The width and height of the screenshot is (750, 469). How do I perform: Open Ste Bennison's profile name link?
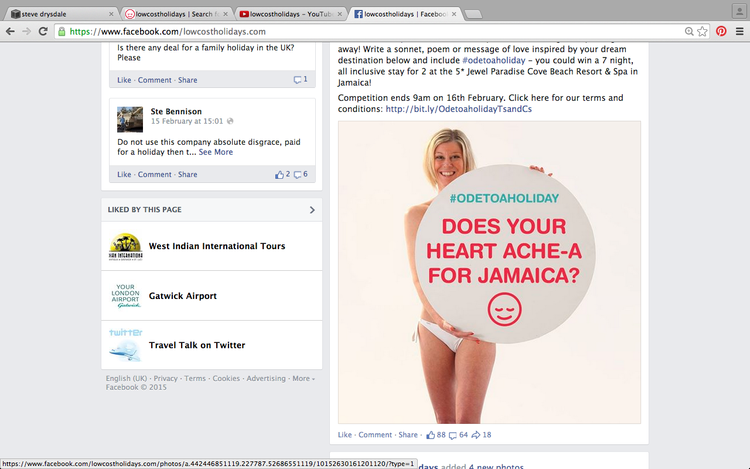click(x=176, y=111)
